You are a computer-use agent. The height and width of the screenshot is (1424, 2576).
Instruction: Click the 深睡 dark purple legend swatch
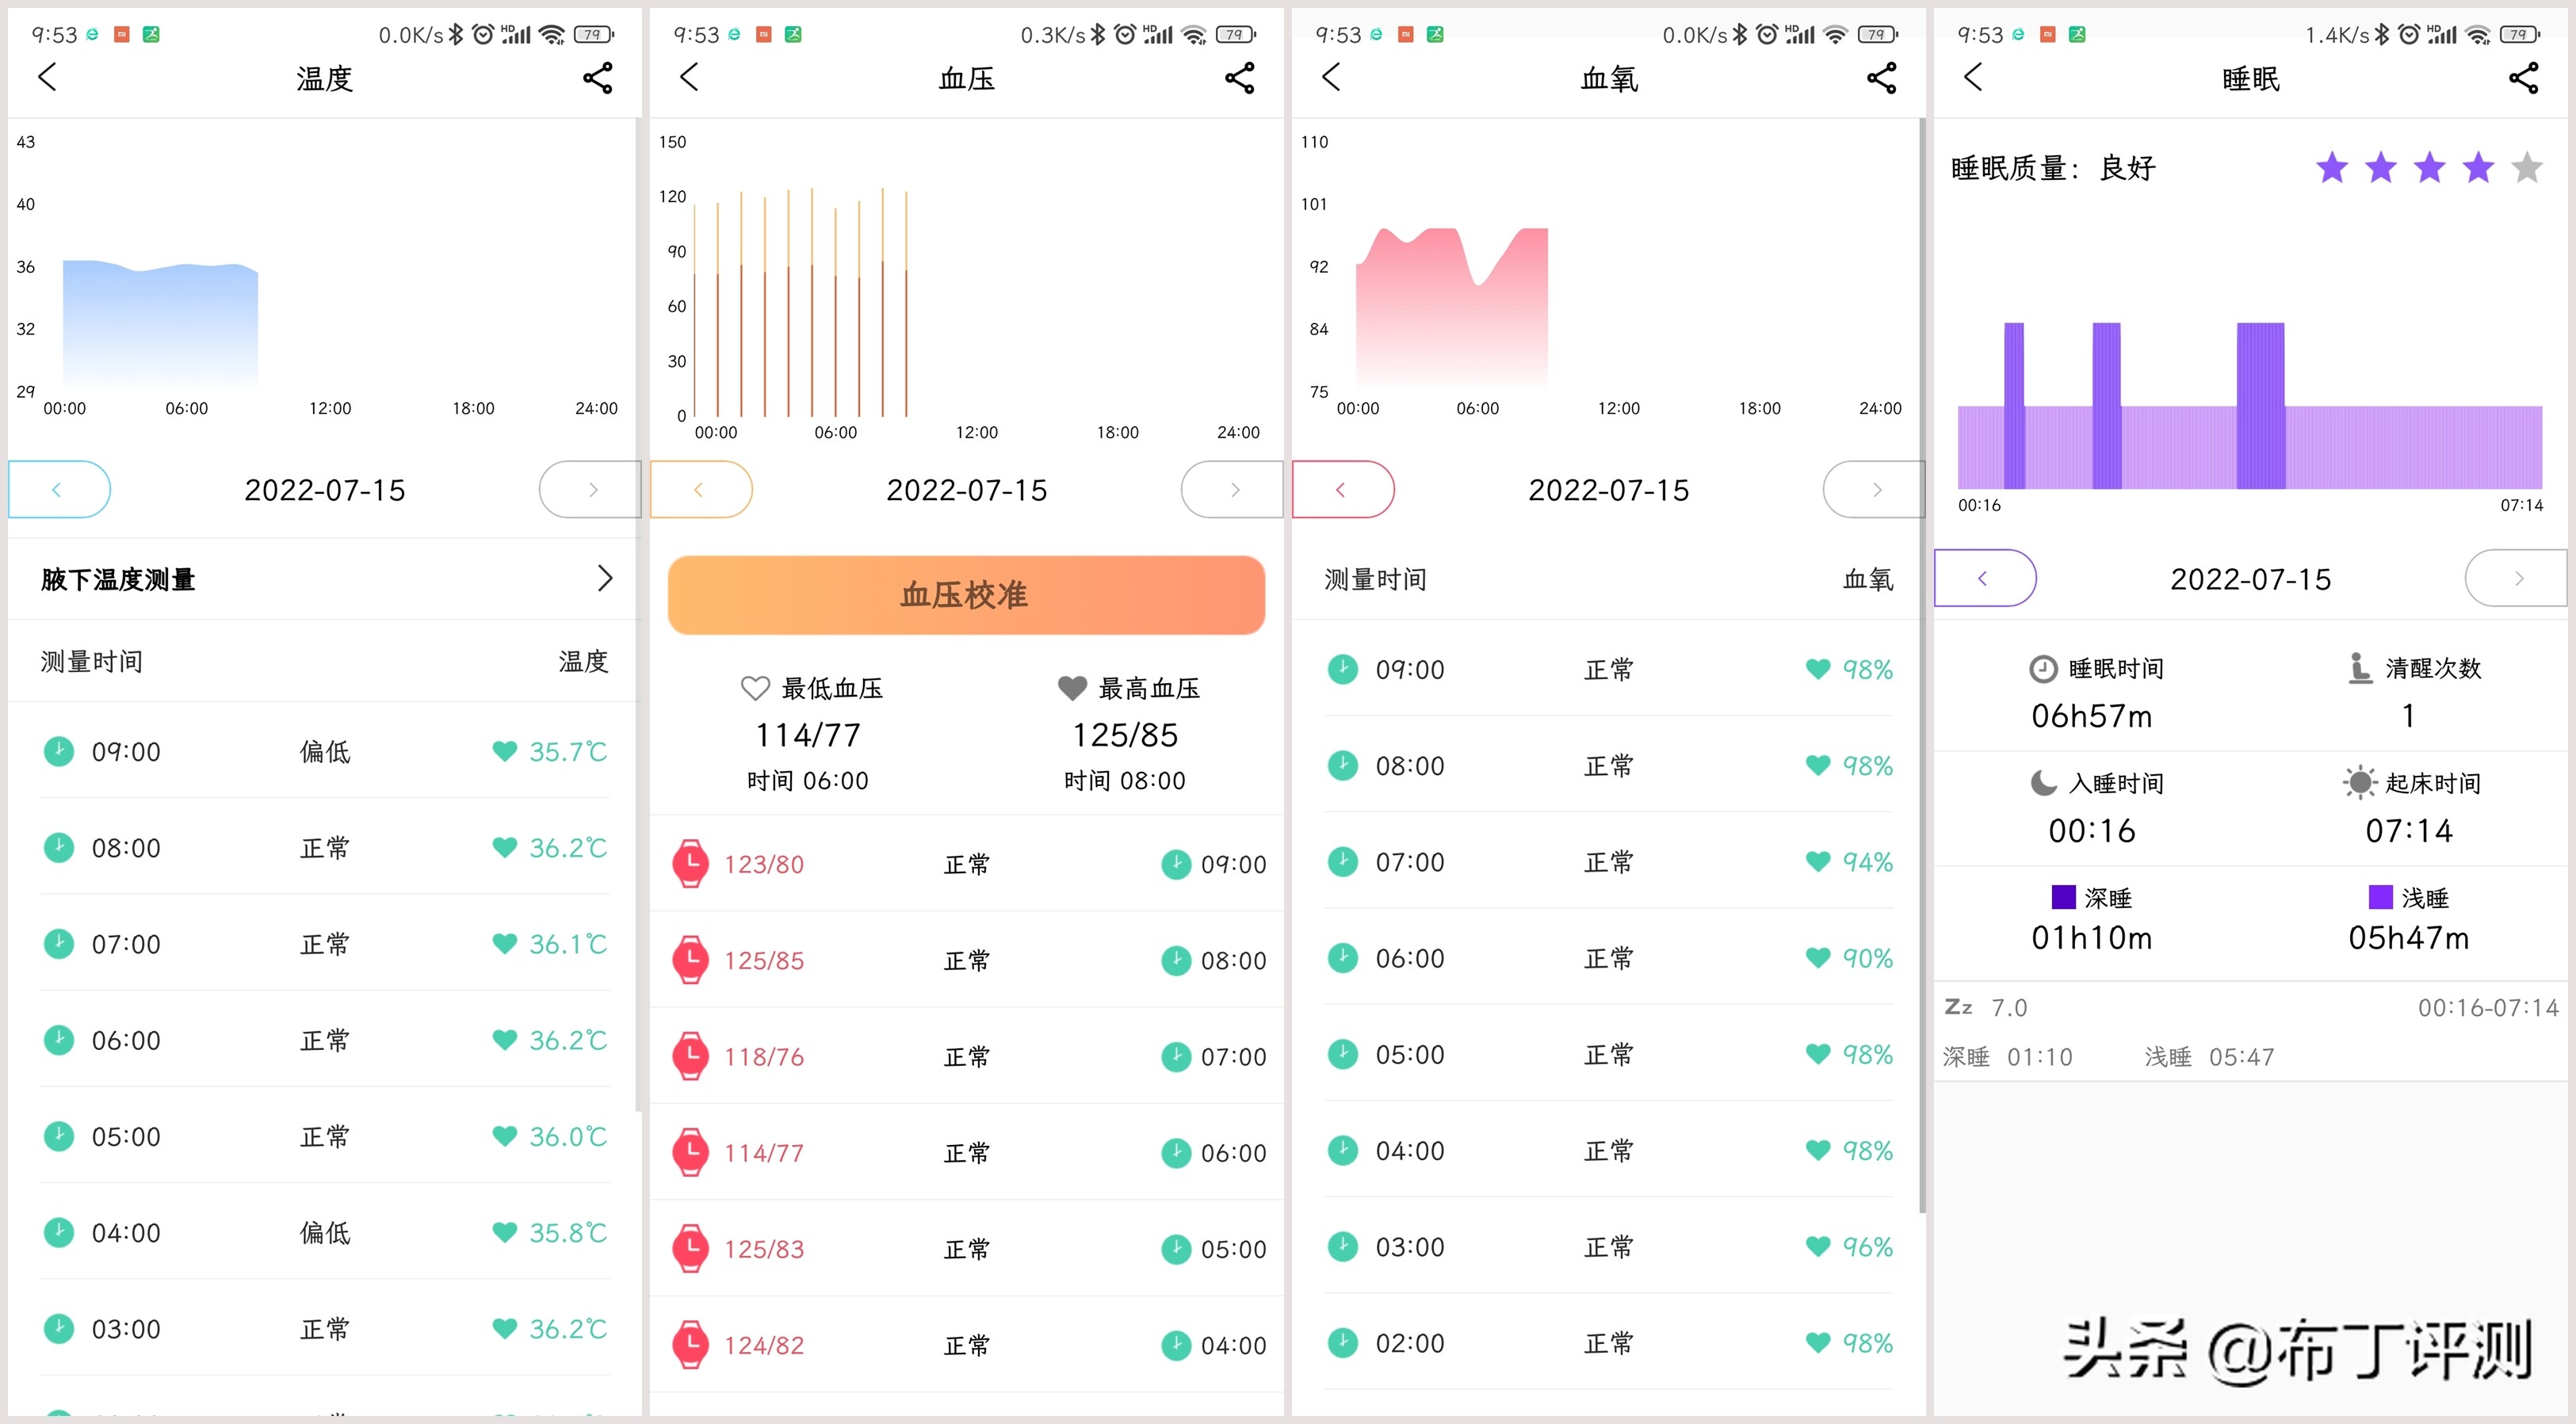[x=2063, y=897]
